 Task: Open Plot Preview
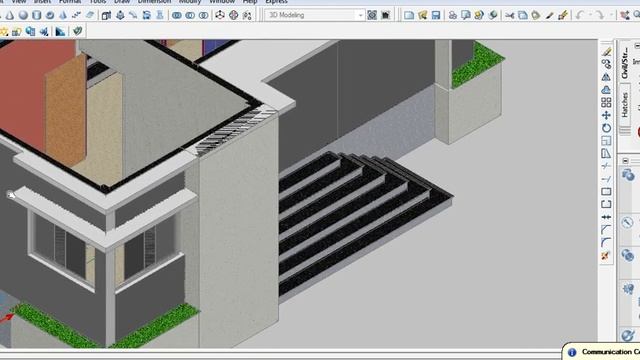pyautogui.click(x=466, y=16)
